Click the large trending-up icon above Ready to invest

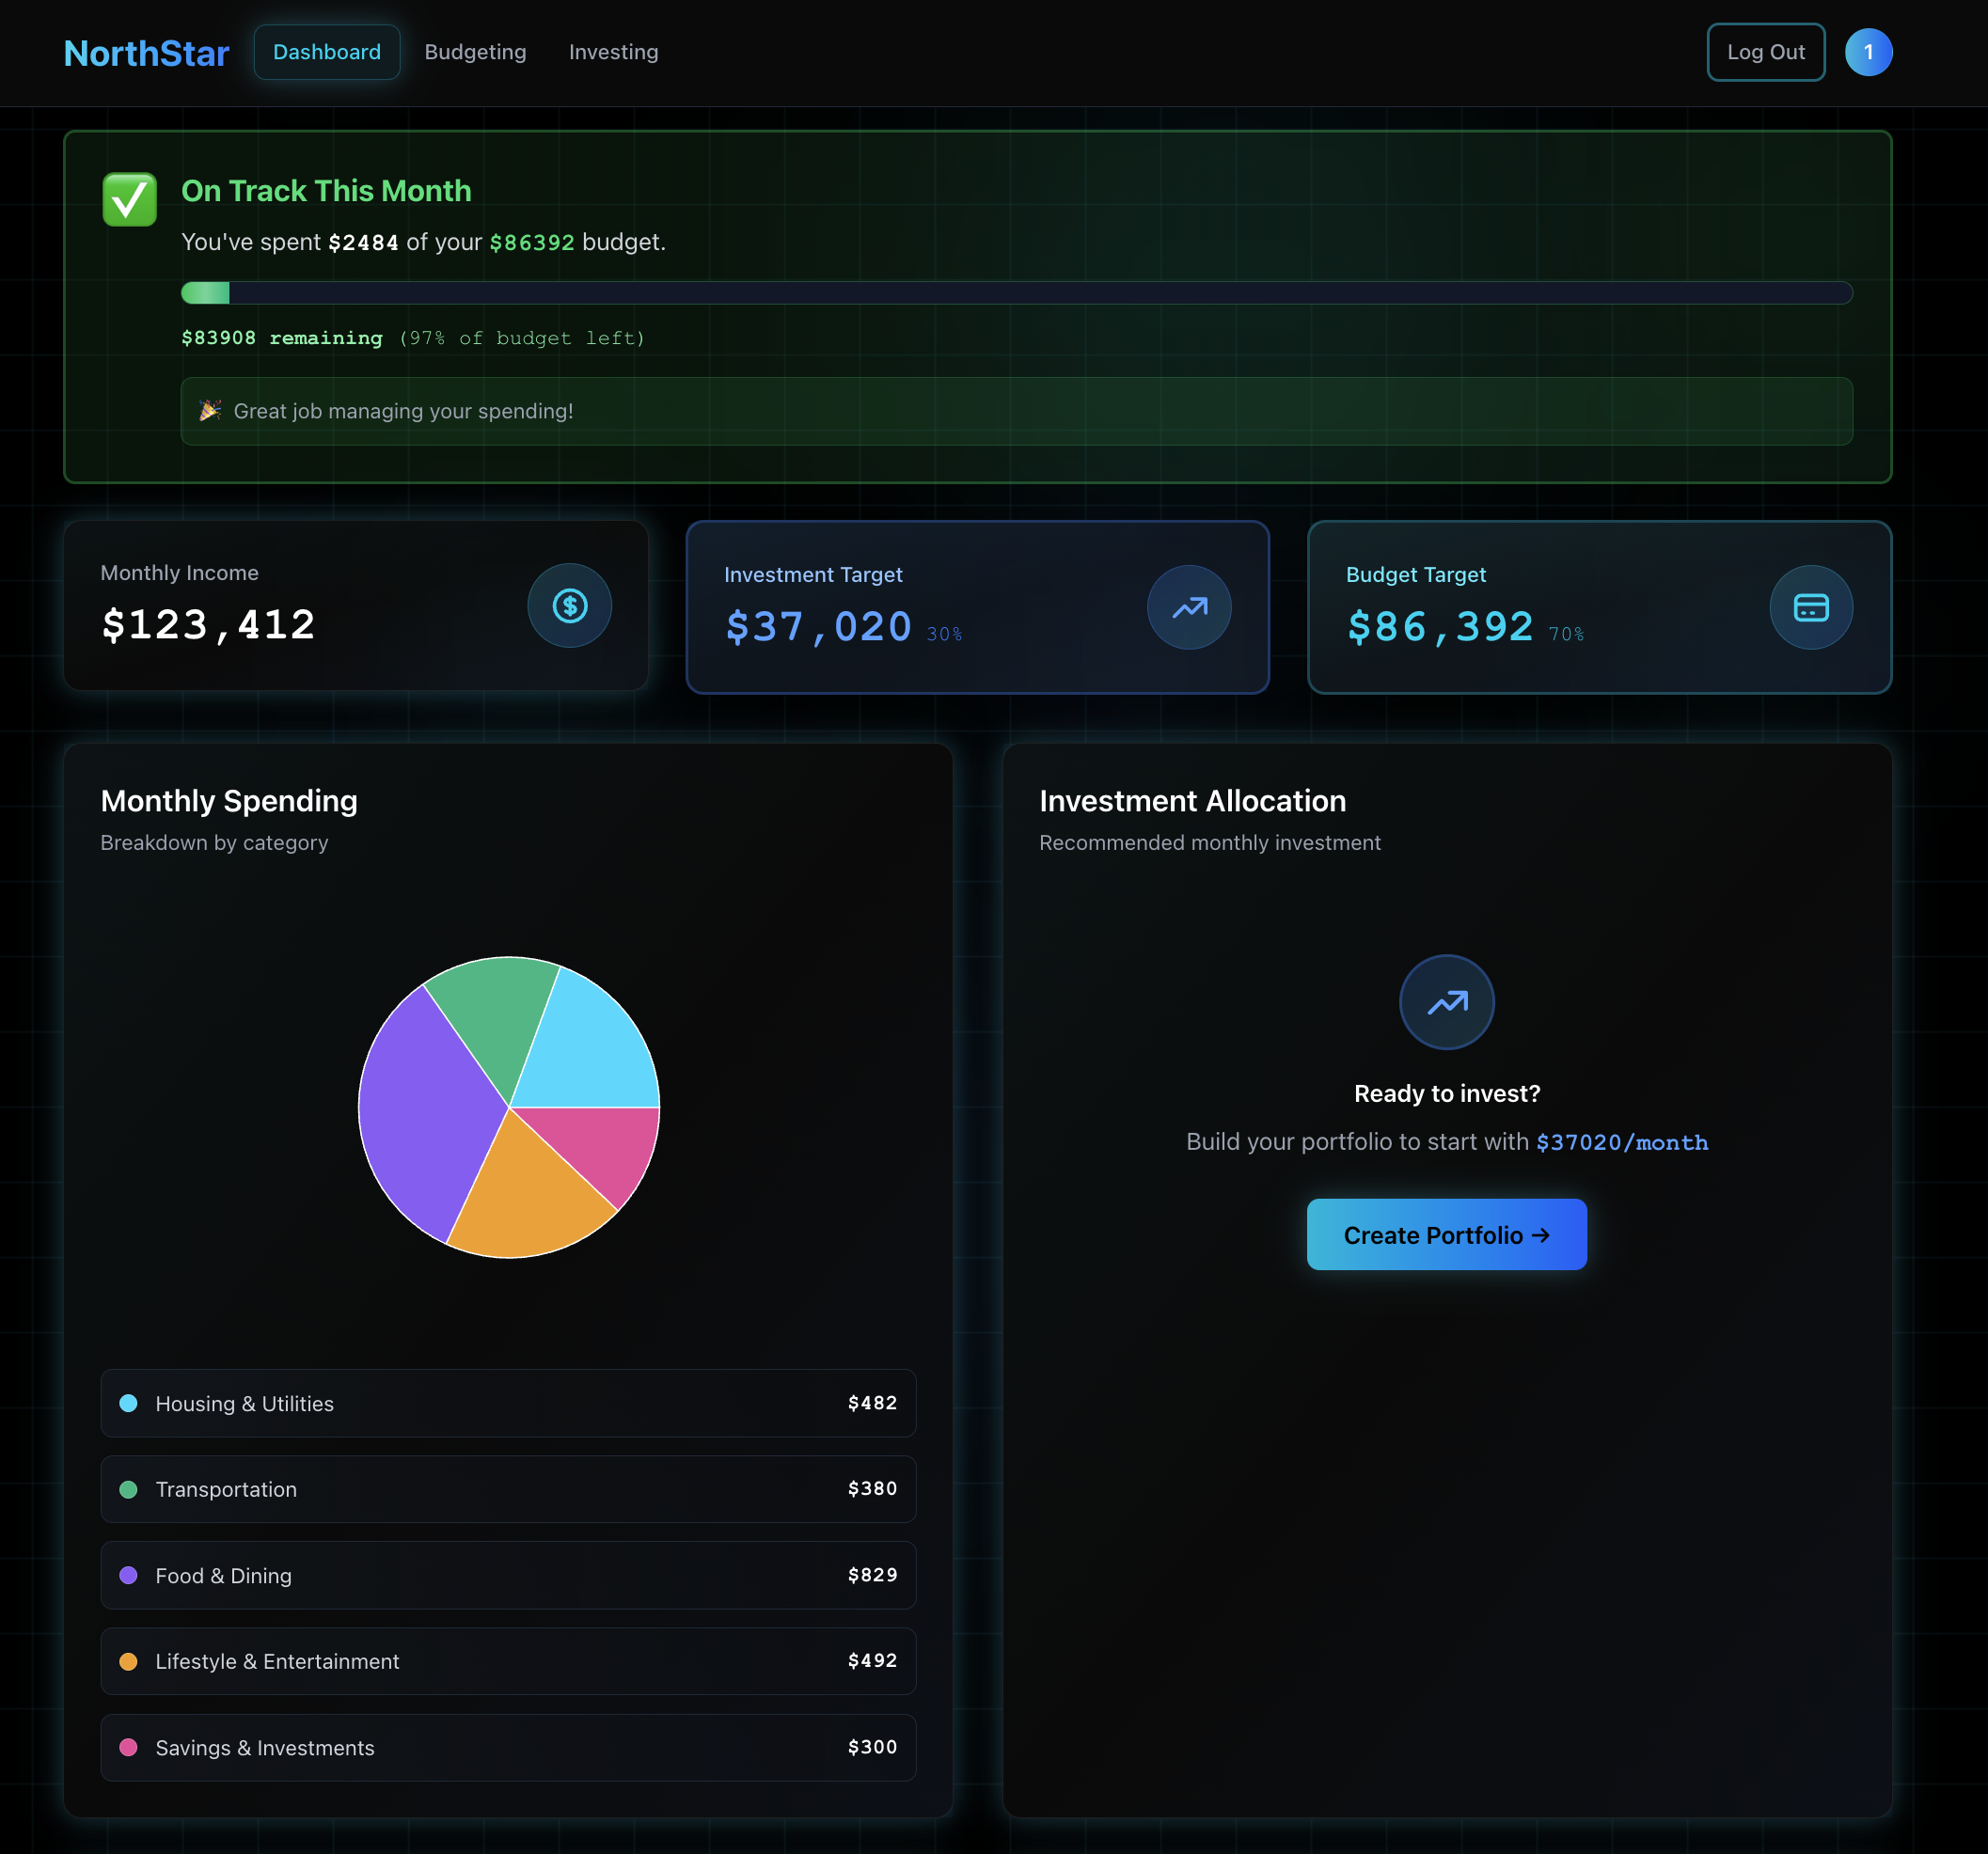[x=1446, y=1002]
